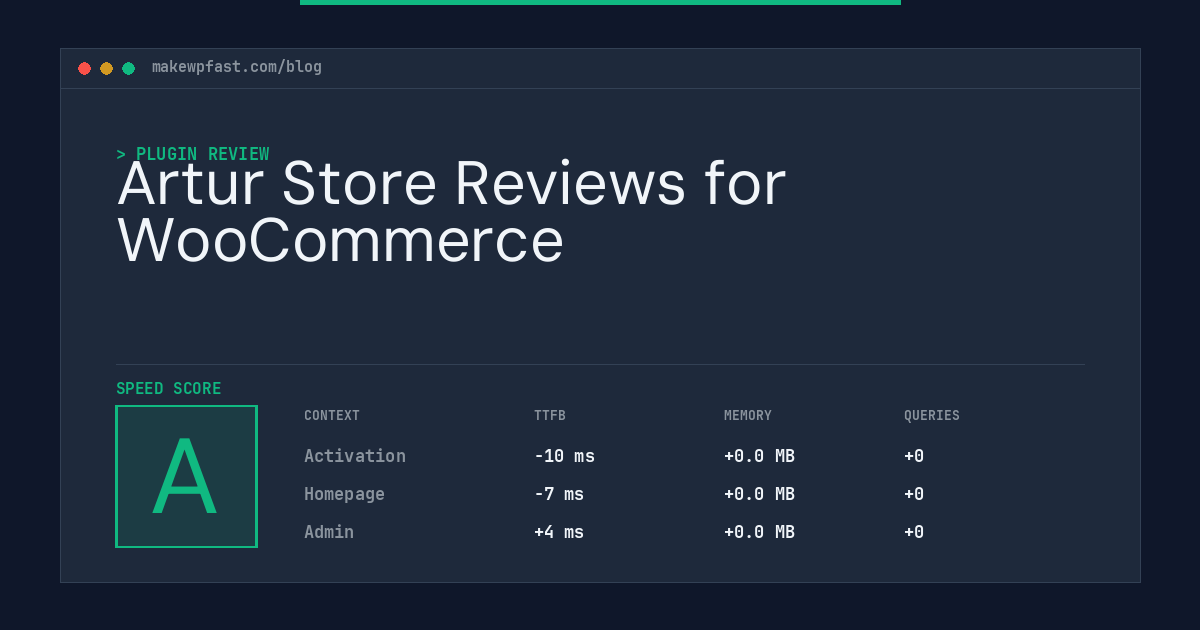Screen dimensions: 1200x630
Task: Click the QUERIES column header
Action: point(932,416)
